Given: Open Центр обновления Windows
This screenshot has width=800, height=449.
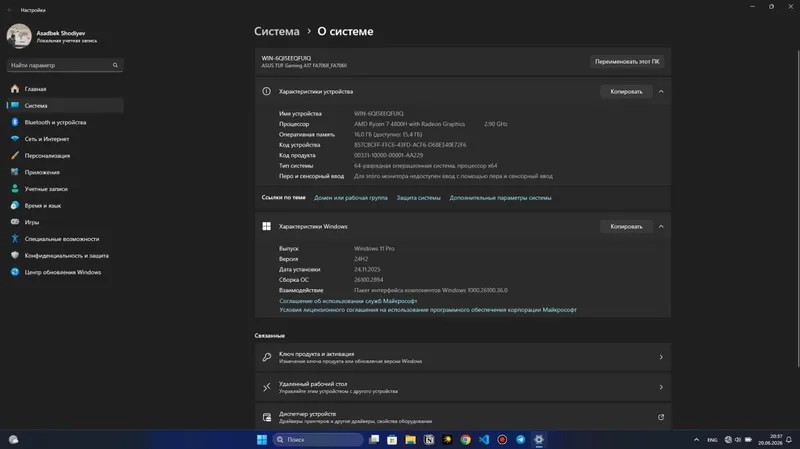Looking at the screenshot, I should click(65, 272).
